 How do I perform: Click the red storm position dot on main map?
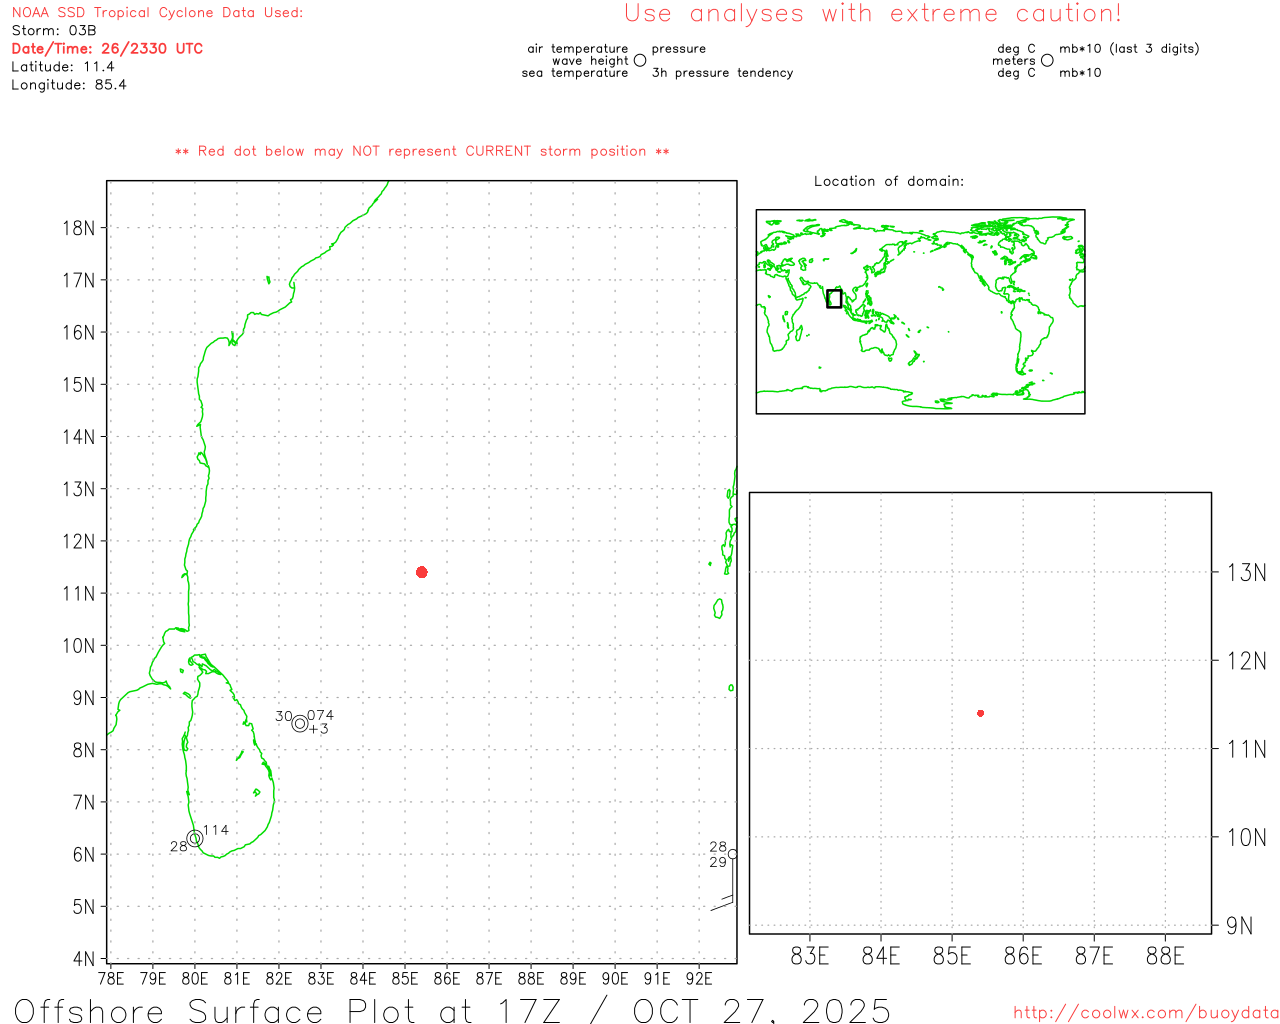pos(422,572)
